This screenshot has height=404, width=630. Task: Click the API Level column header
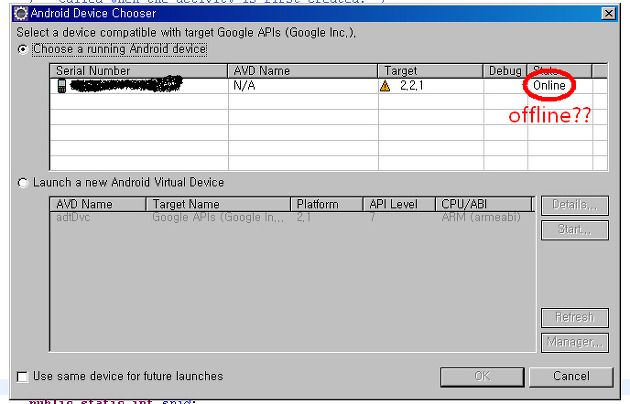click(399, 204)
